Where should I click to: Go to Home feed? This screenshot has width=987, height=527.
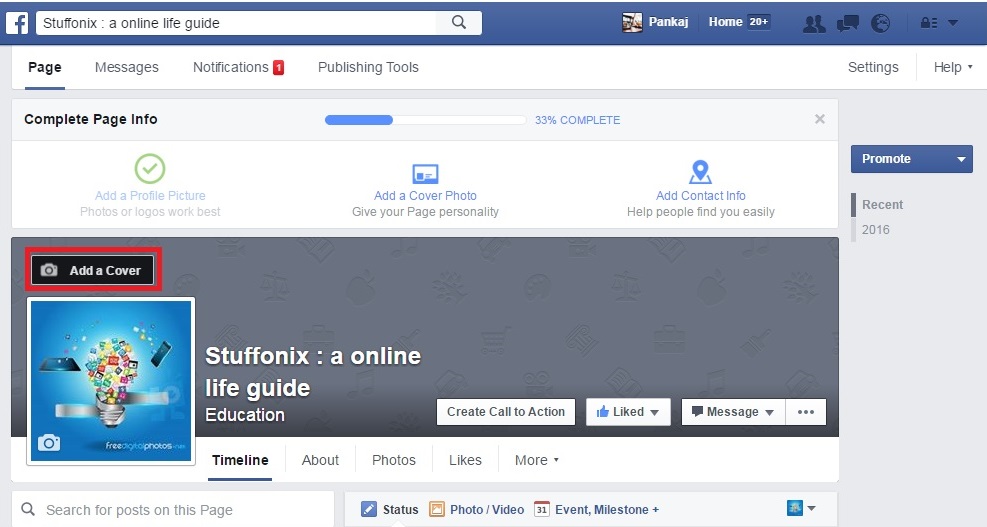coord(725,22)
